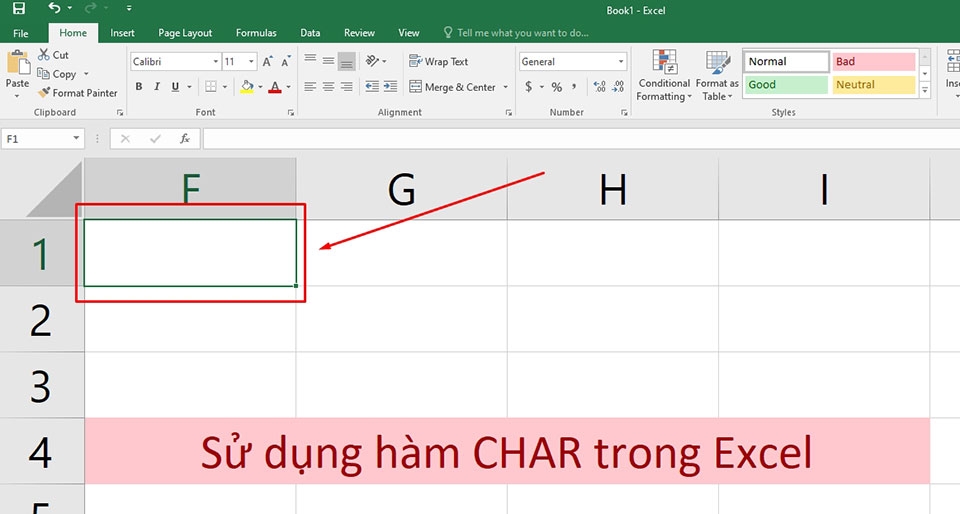Screen dimensions: 960x514
Task: Open the Calibri font name dropdown
Action: click(x=216, y=62)
